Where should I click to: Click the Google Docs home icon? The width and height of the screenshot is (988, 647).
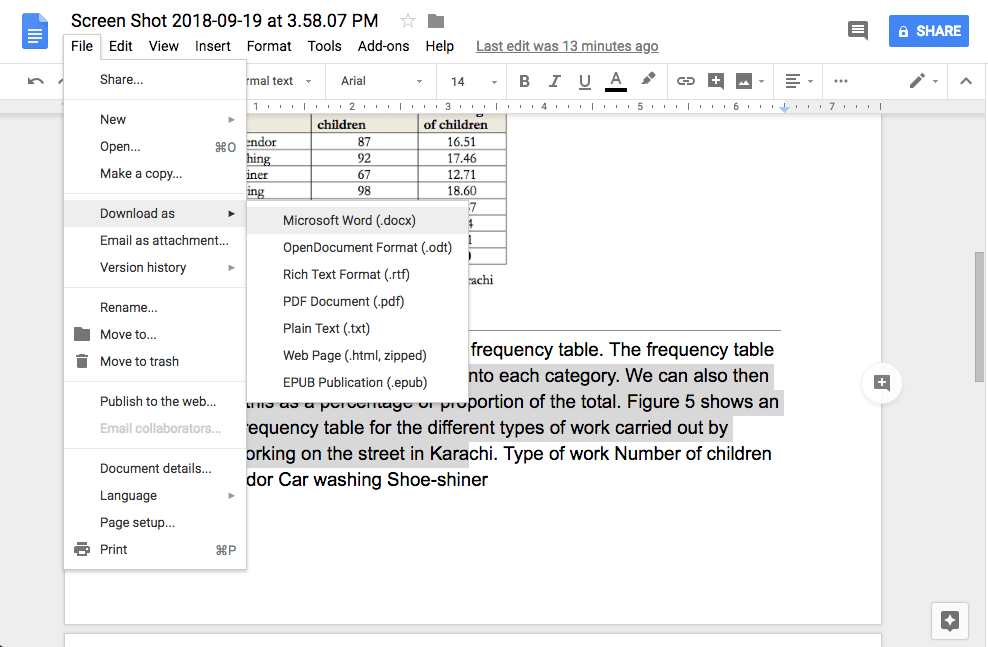34,31
